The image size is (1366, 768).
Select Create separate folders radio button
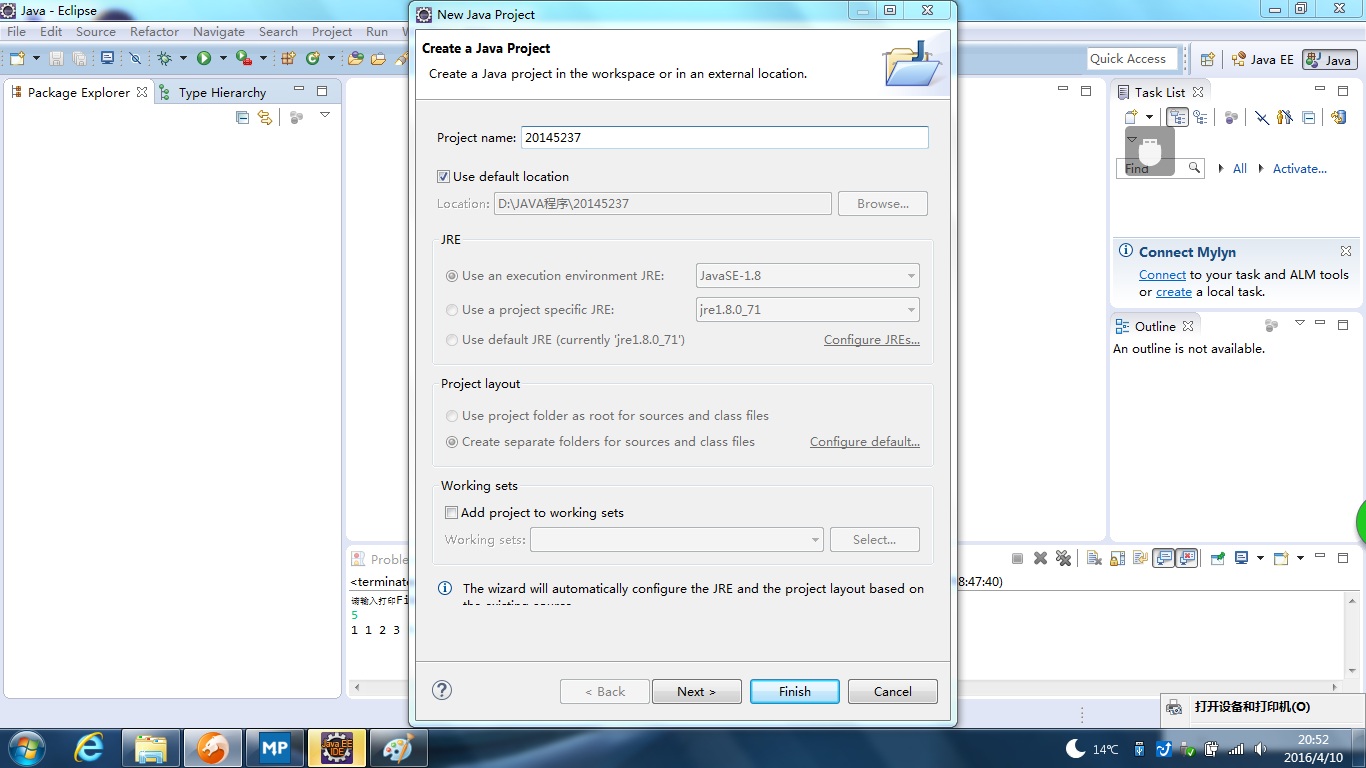pyautogui.click(x=452, y=441)
